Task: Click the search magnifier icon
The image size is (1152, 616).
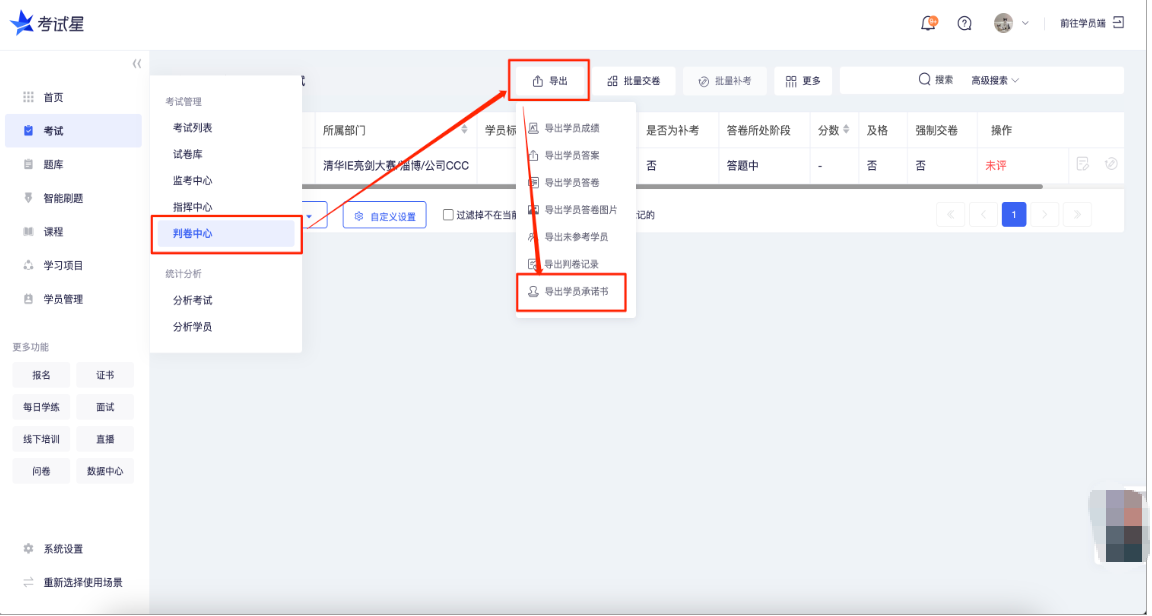Action: [x=924, y=80]
